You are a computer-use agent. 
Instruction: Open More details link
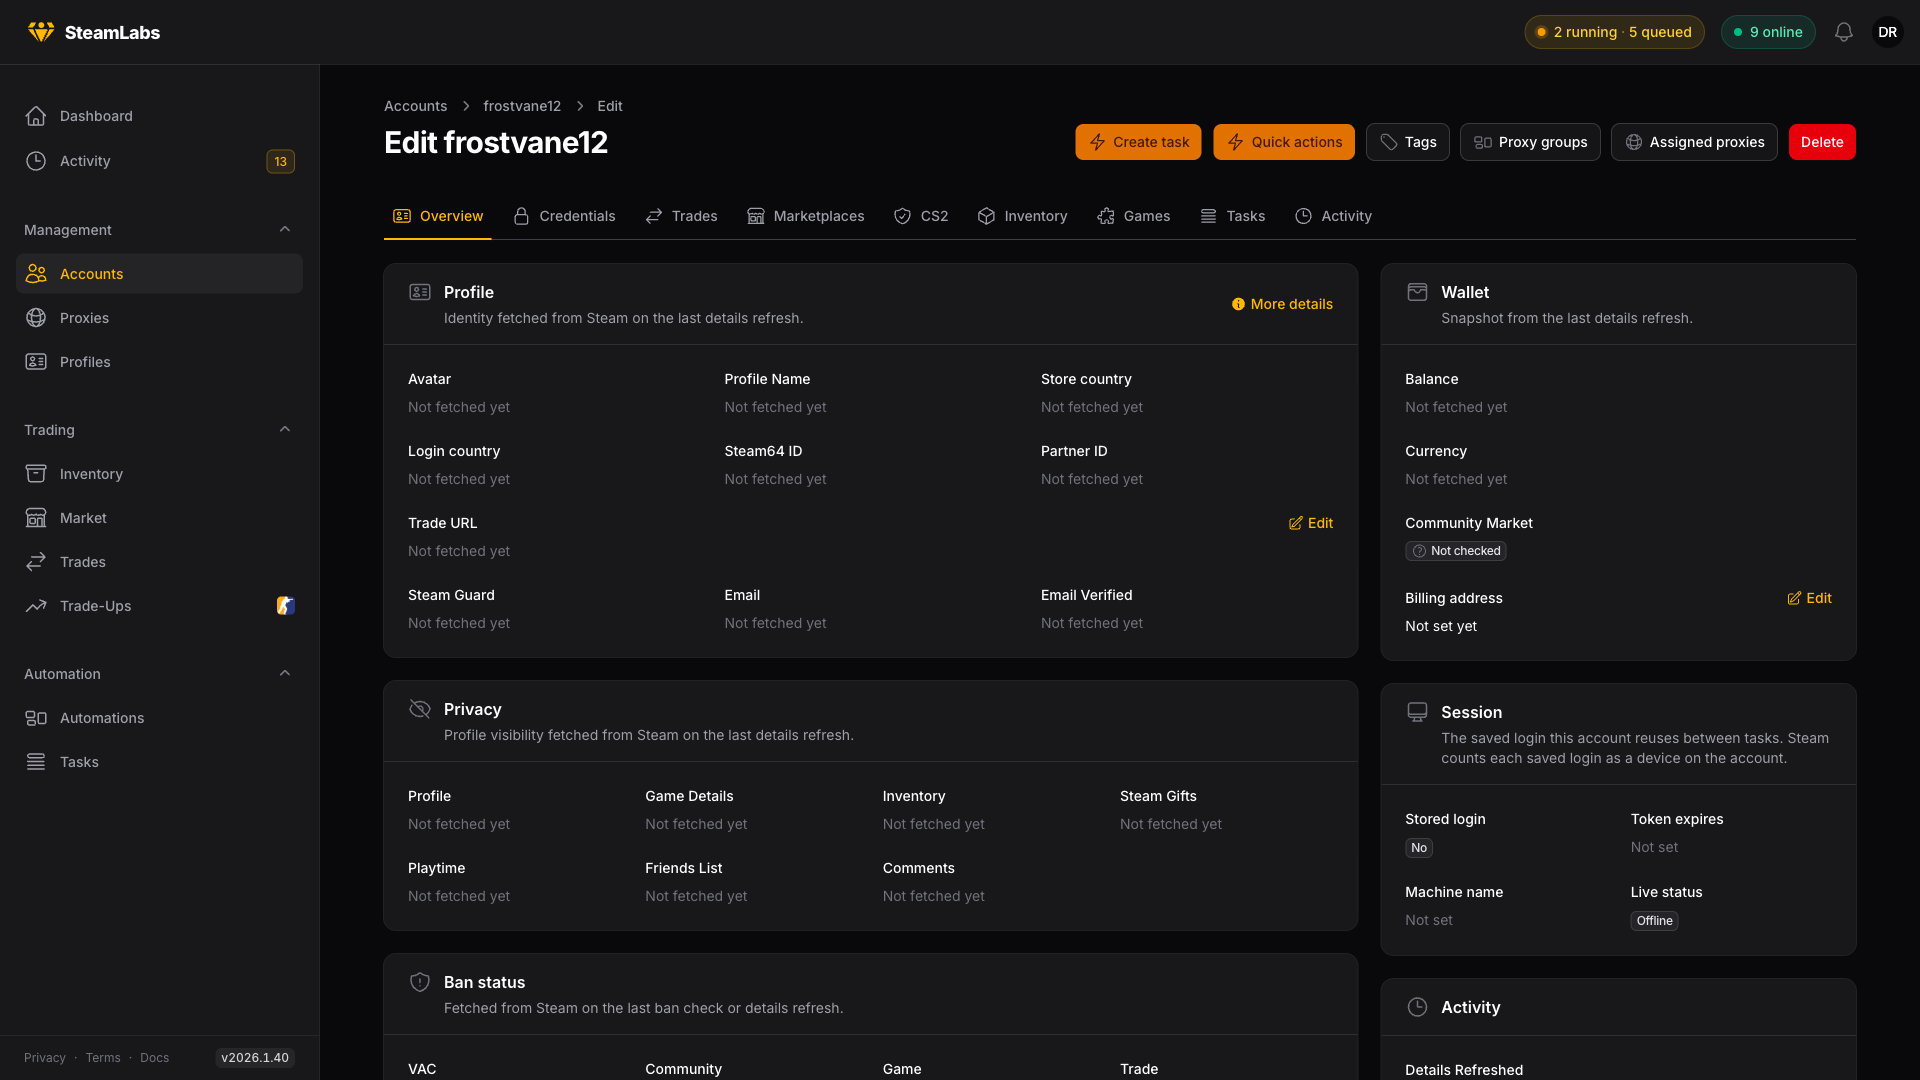pyautogui.click(x=1282, y=304)
